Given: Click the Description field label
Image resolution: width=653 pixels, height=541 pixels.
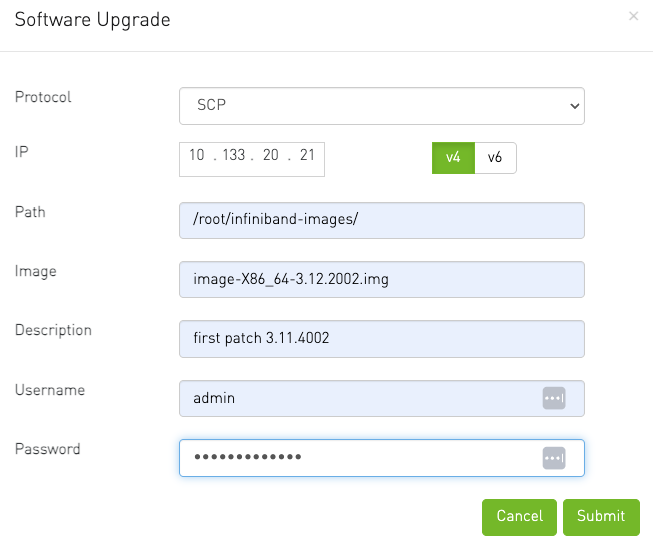Looking at the screenshot, I should click(x=53, y=330).
